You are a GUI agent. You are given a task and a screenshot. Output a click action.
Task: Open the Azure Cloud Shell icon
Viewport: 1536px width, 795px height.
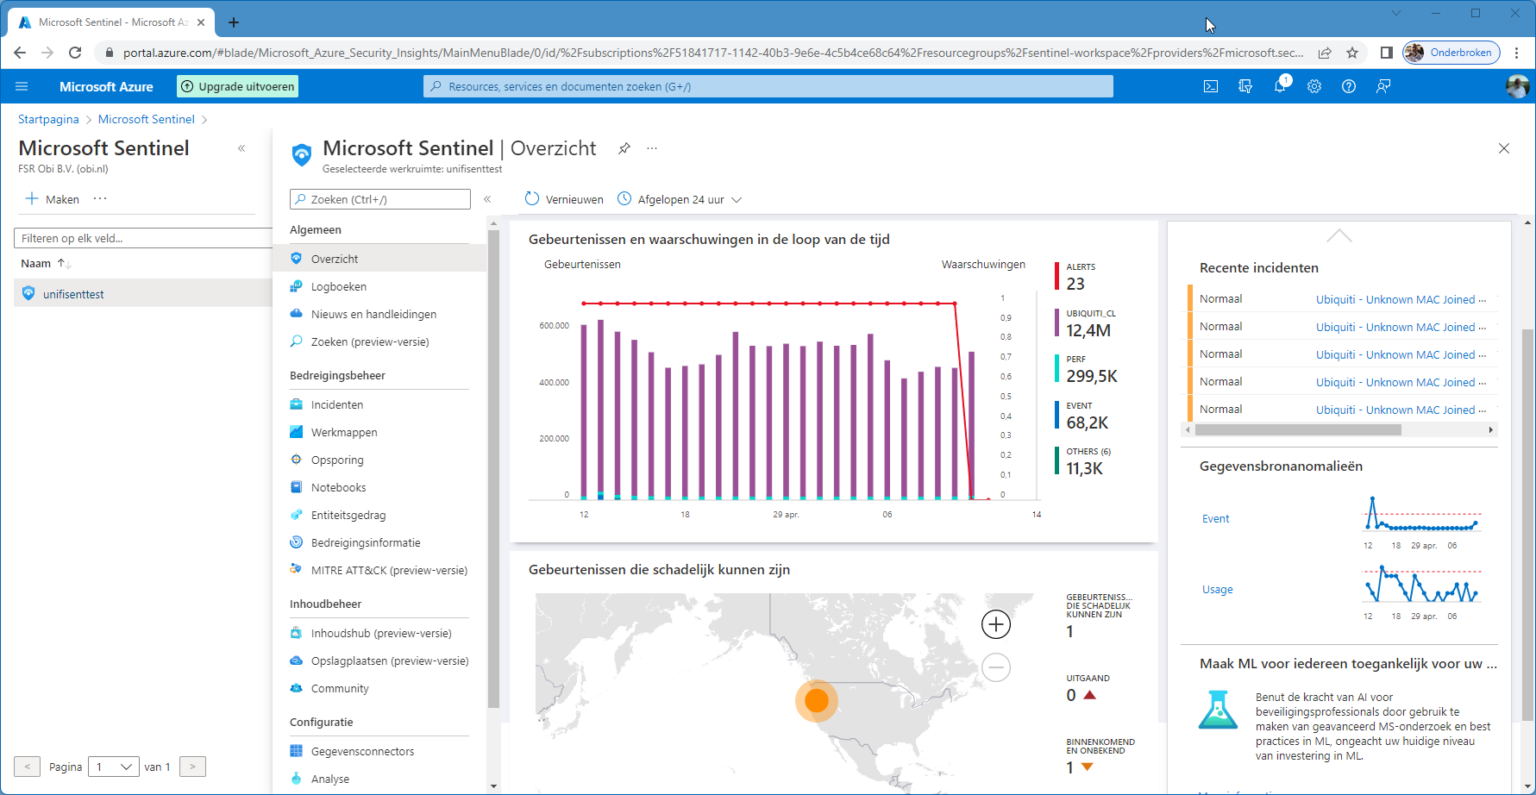1210,86
